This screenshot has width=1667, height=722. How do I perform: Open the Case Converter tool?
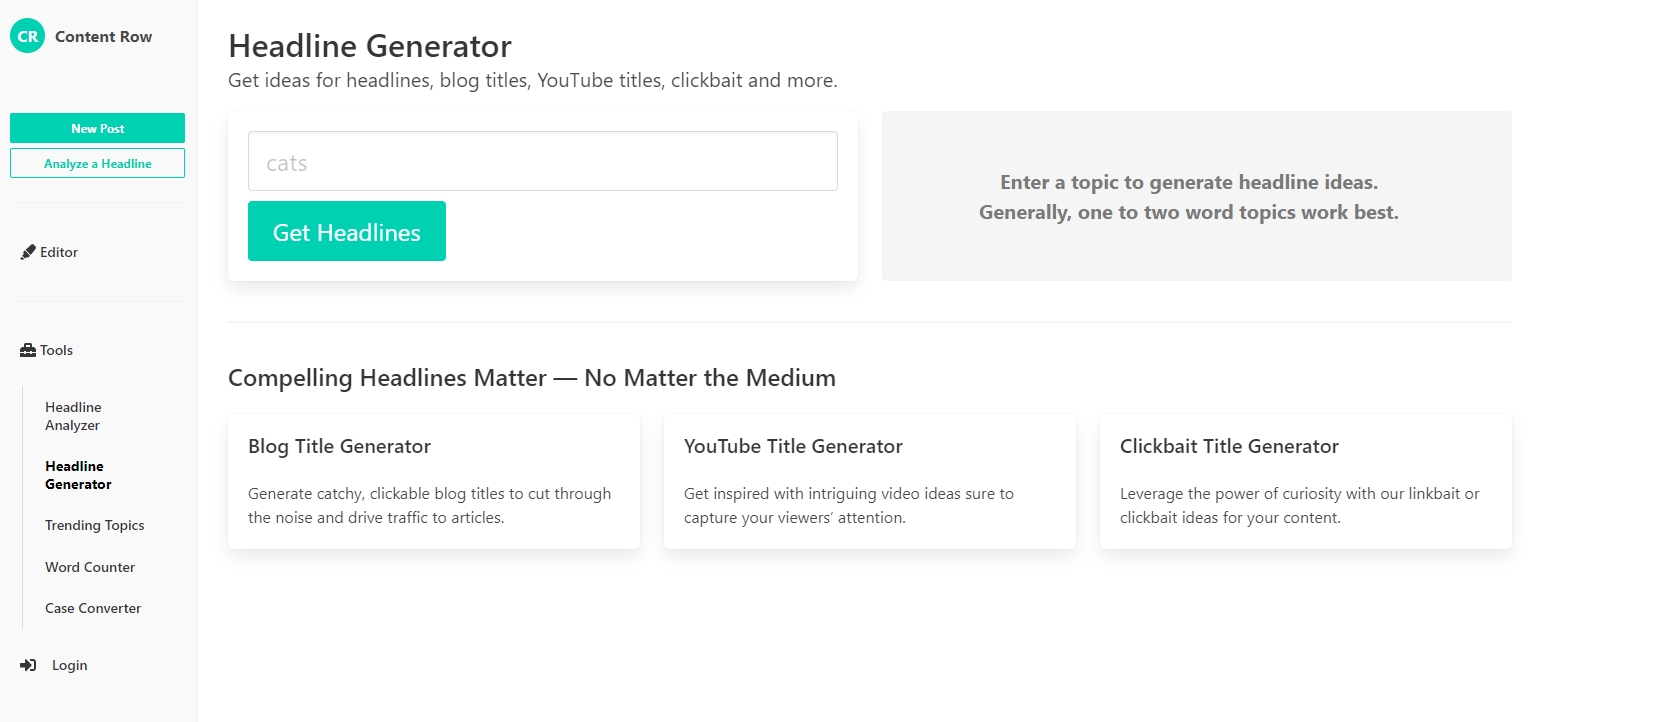93,608
